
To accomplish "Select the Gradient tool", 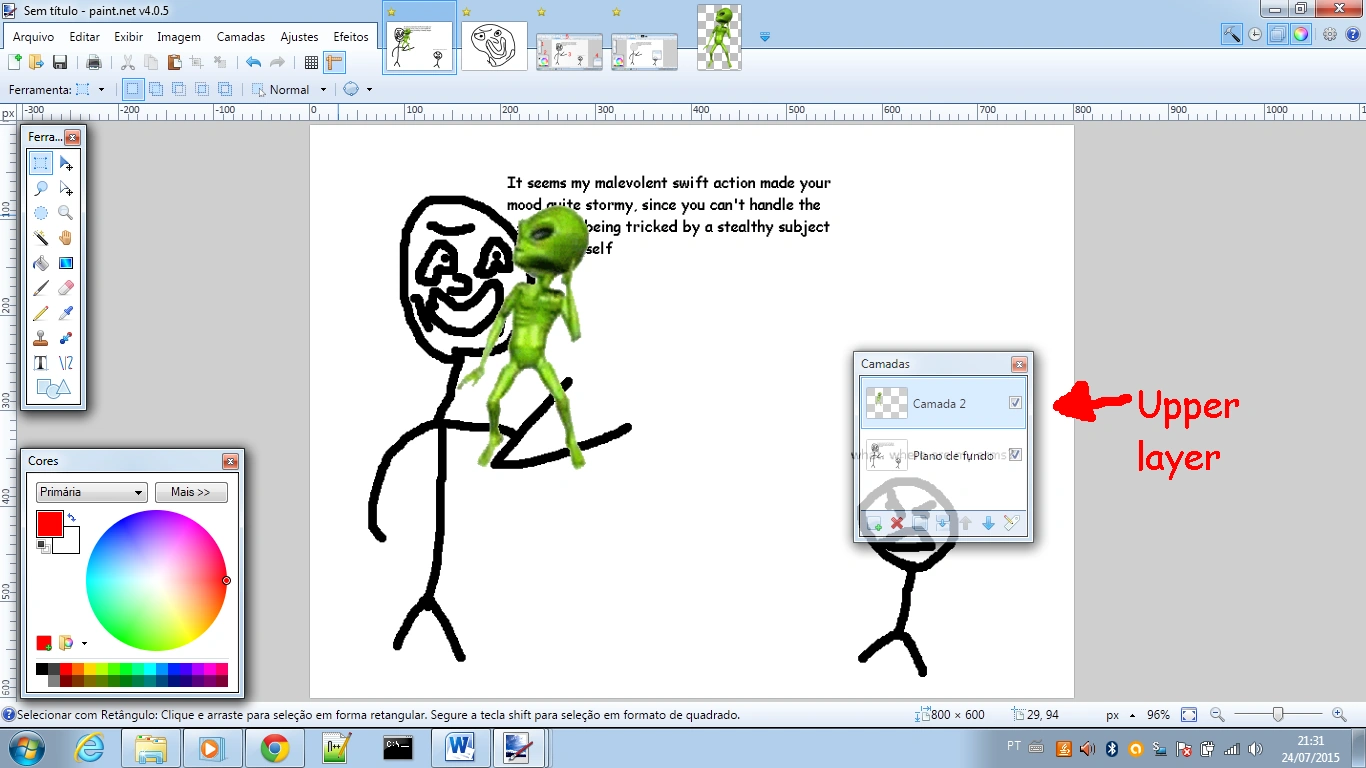I will coord(66,263).
